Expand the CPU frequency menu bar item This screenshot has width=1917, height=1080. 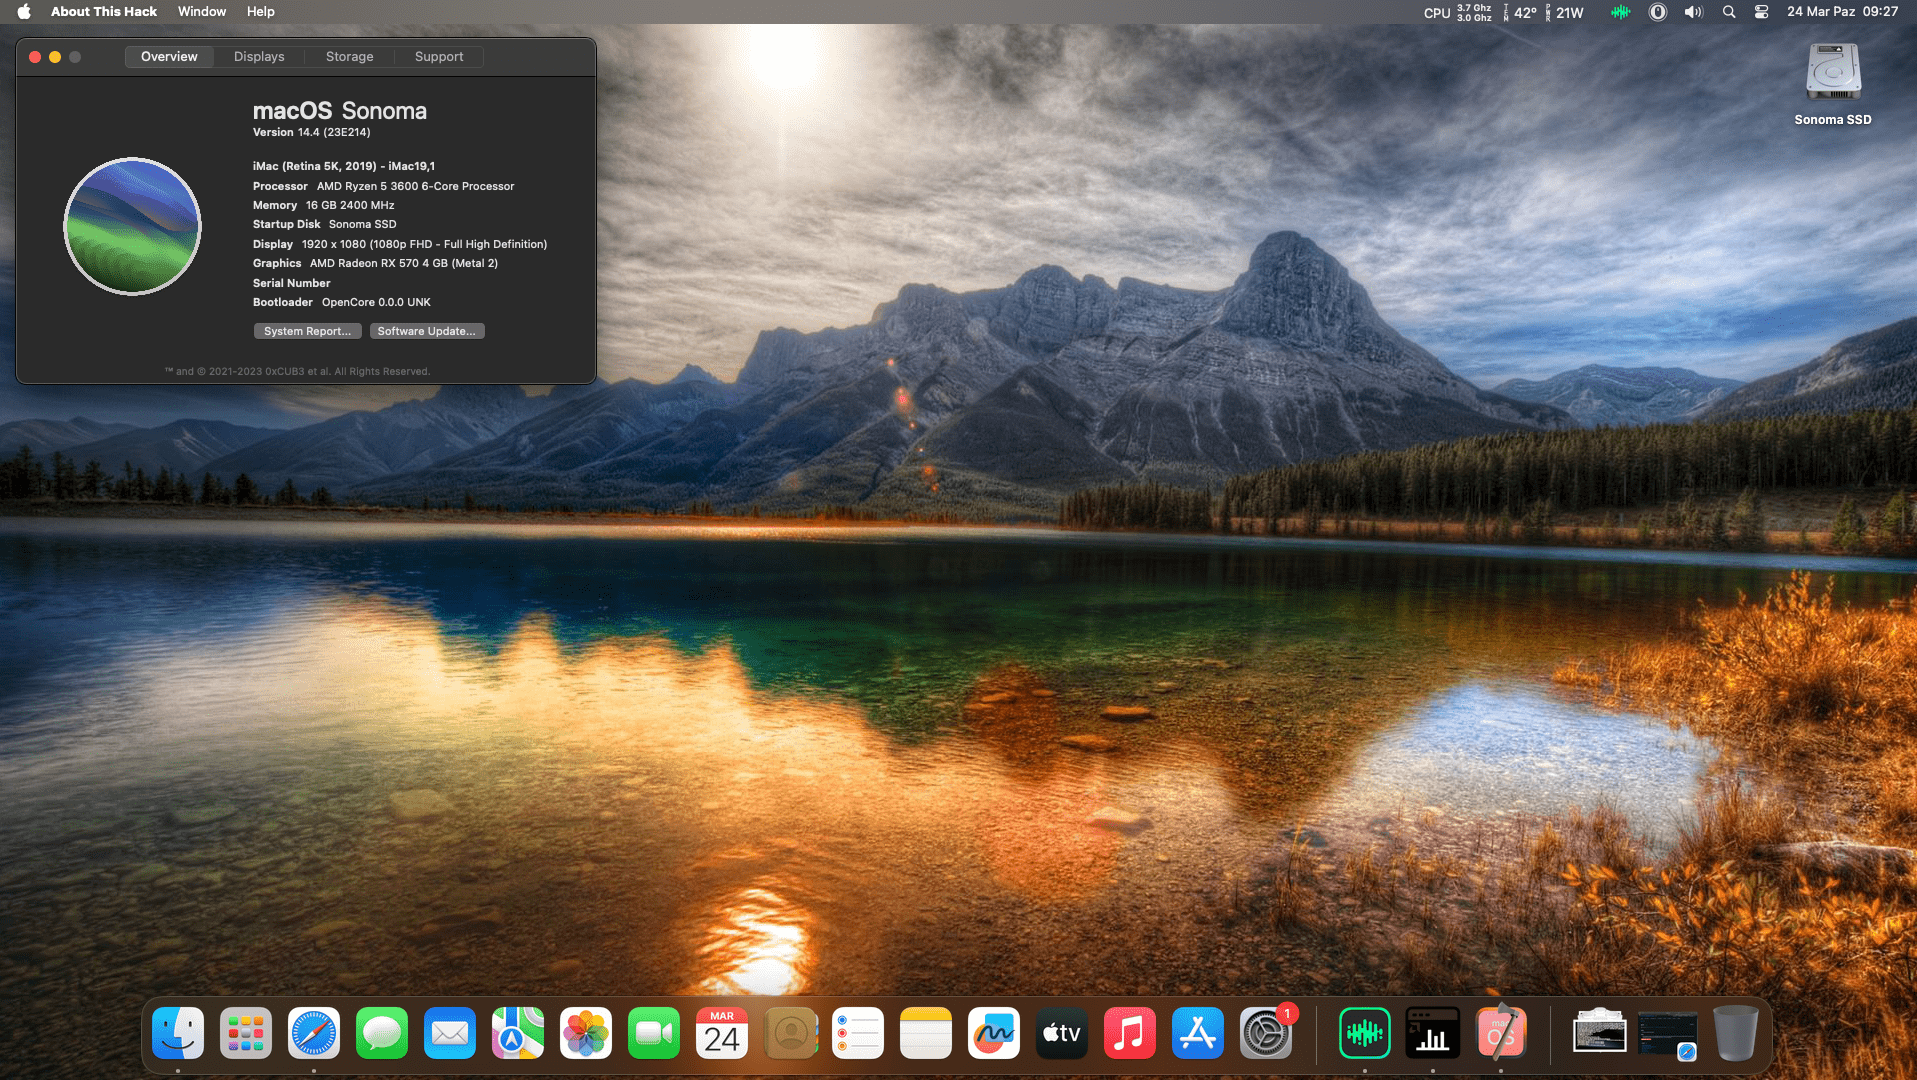1457,12
